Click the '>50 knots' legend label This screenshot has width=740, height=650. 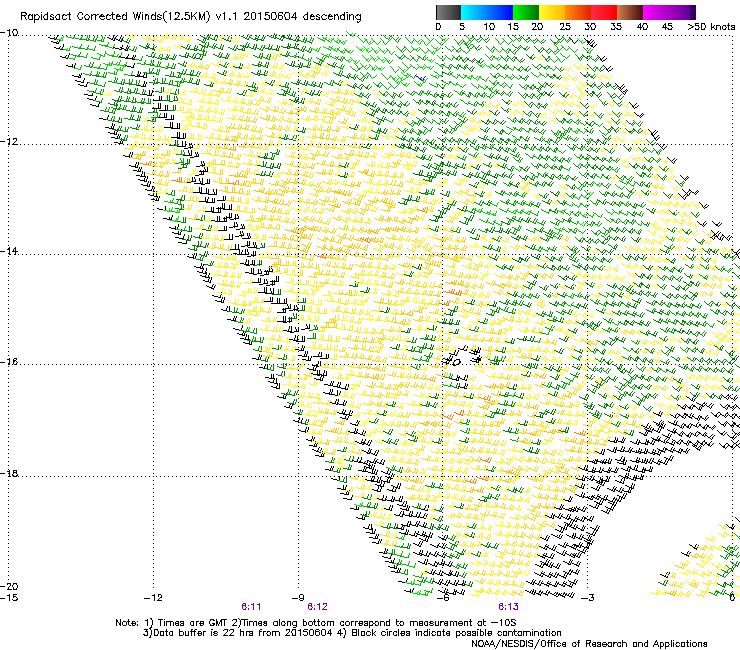(x=711, y=27)
